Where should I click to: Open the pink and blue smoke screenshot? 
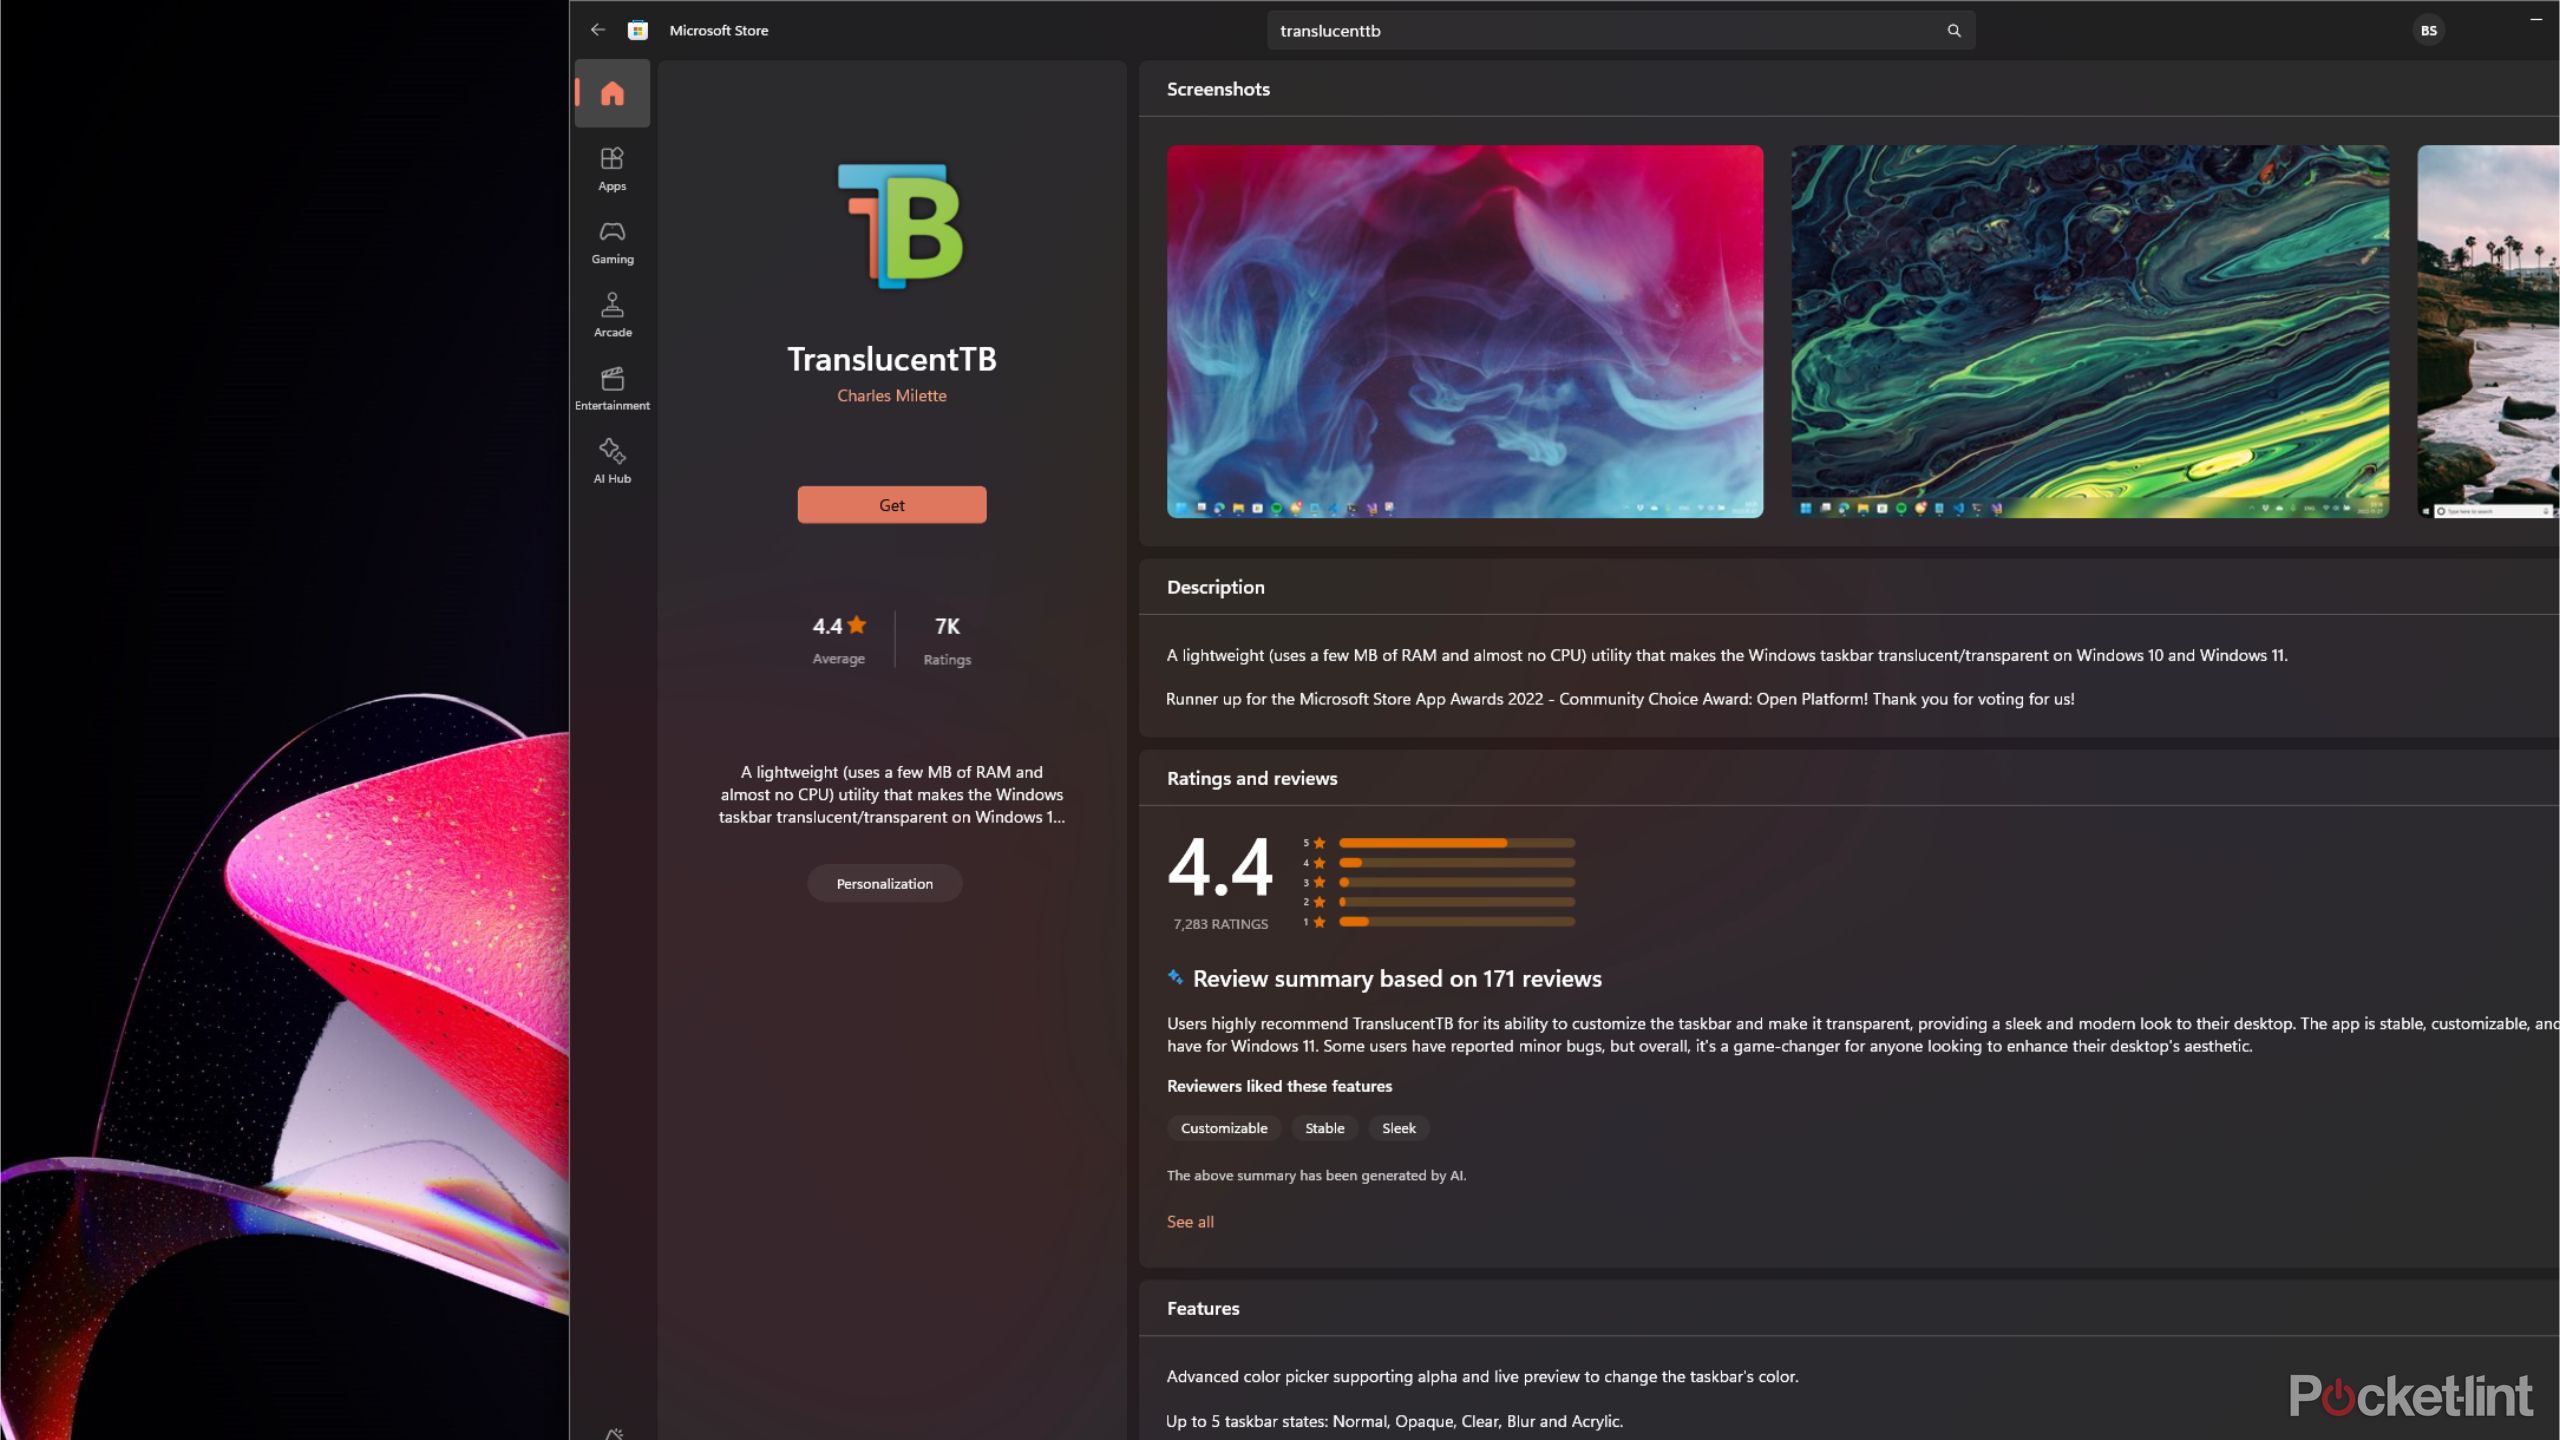point(1465,331)
